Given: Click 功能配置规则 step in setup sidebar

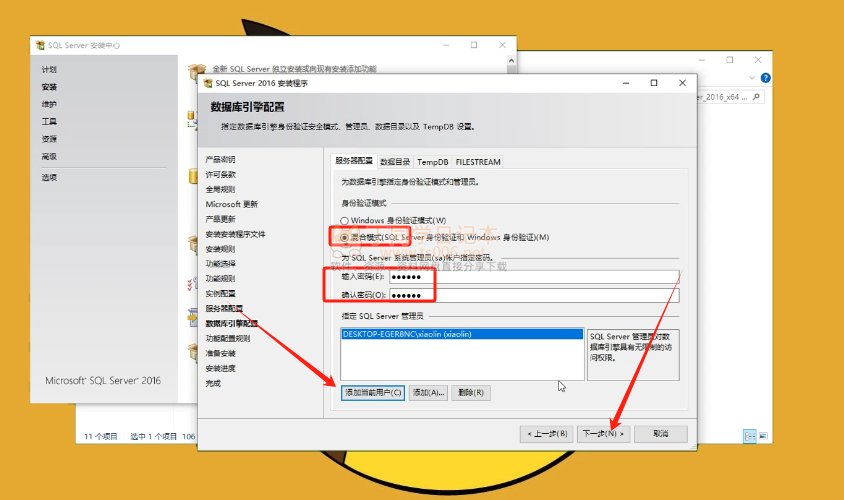Looking at the screenshot, I should [x=228, y=338].
